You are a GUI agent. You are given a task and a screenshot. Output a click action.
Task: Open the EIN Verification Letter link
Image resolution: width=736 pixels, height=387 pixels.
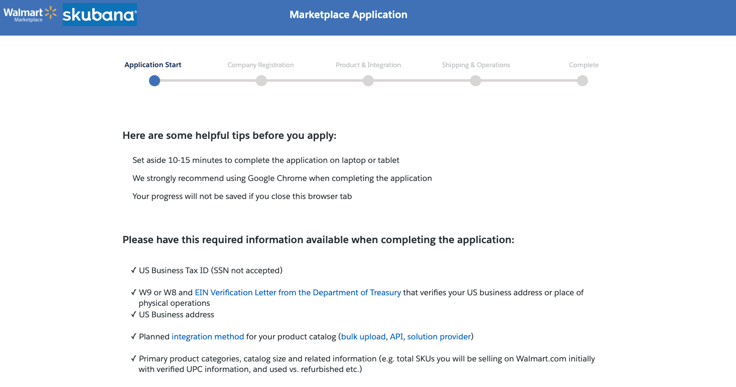pyautogui.click(x=298, y=293)
